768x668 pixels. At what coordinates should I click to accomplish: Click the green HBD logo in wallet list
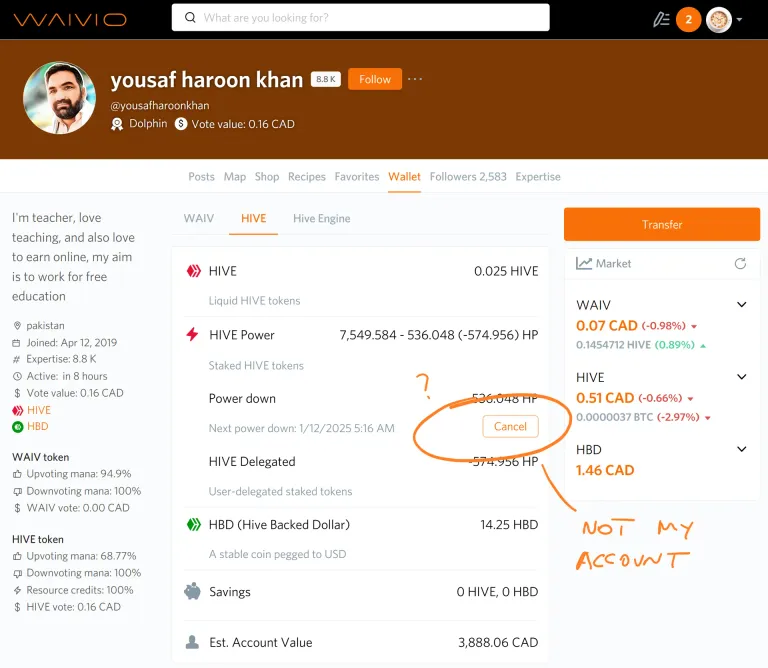tap(193, 525)
